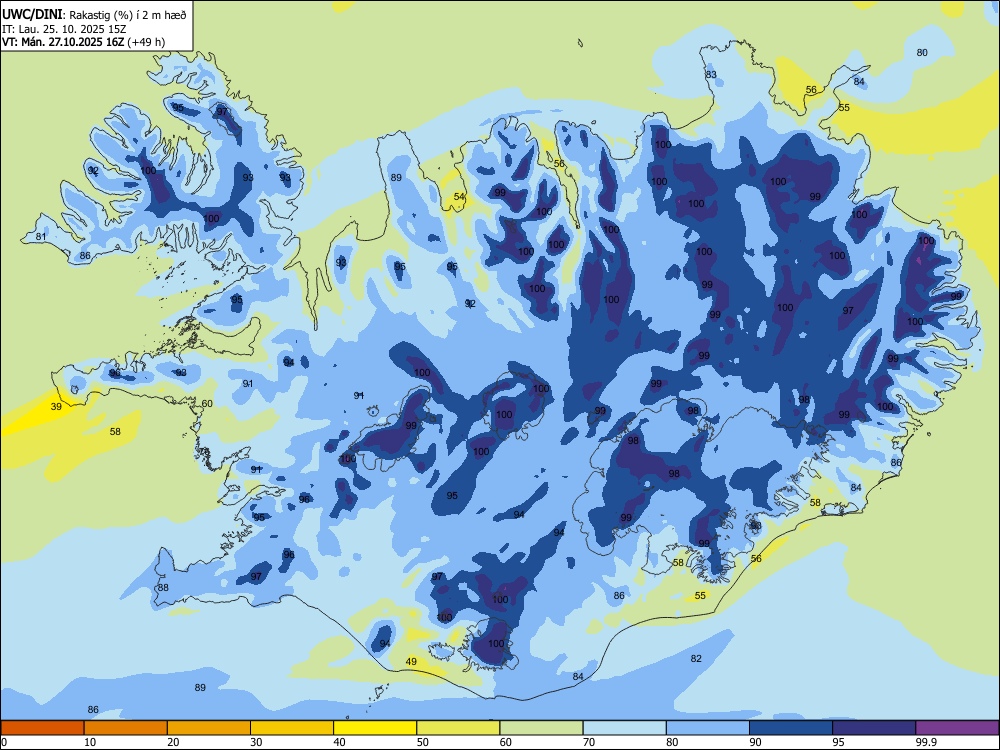Image resolution: width=1000 pixels, height=750 pixels.
Task: Click the 49 humidity value on the map
Action: (411, 661)
